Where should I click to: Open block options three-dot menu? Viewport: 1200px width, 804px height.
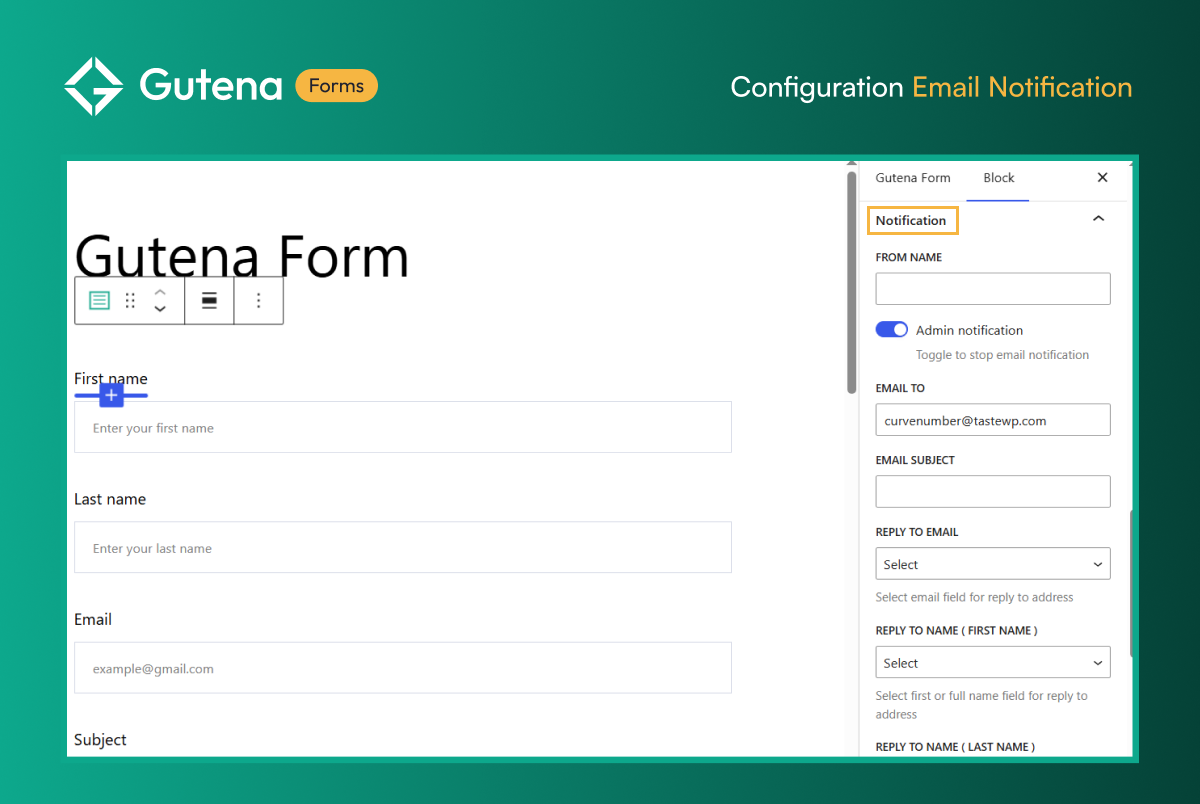point(259,301)
